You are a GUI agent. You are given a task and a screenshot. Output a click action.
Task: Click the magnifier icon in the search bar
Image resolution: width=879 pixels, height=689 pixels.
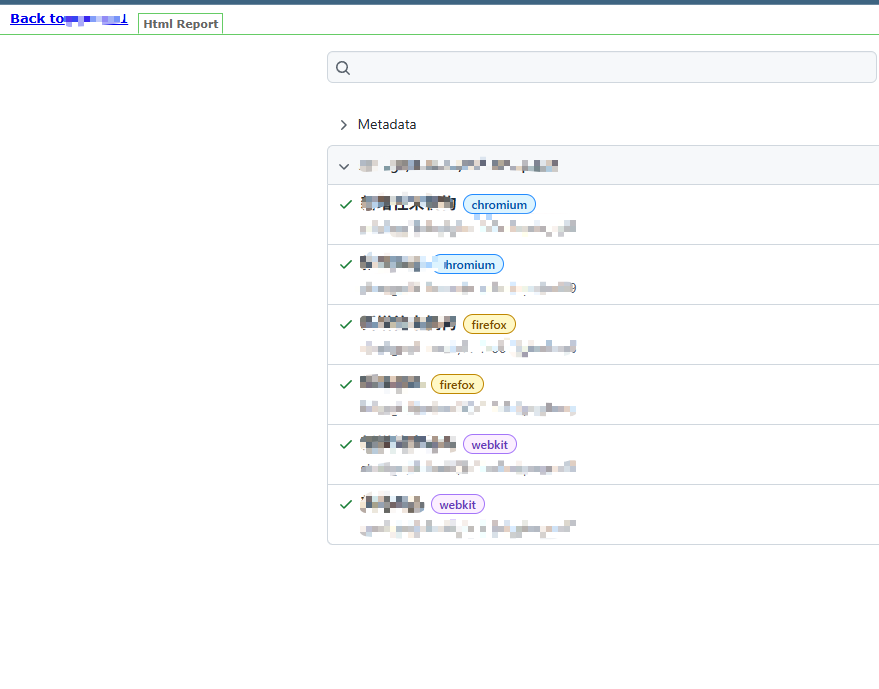pyautogui.click(x=343, y=68)
